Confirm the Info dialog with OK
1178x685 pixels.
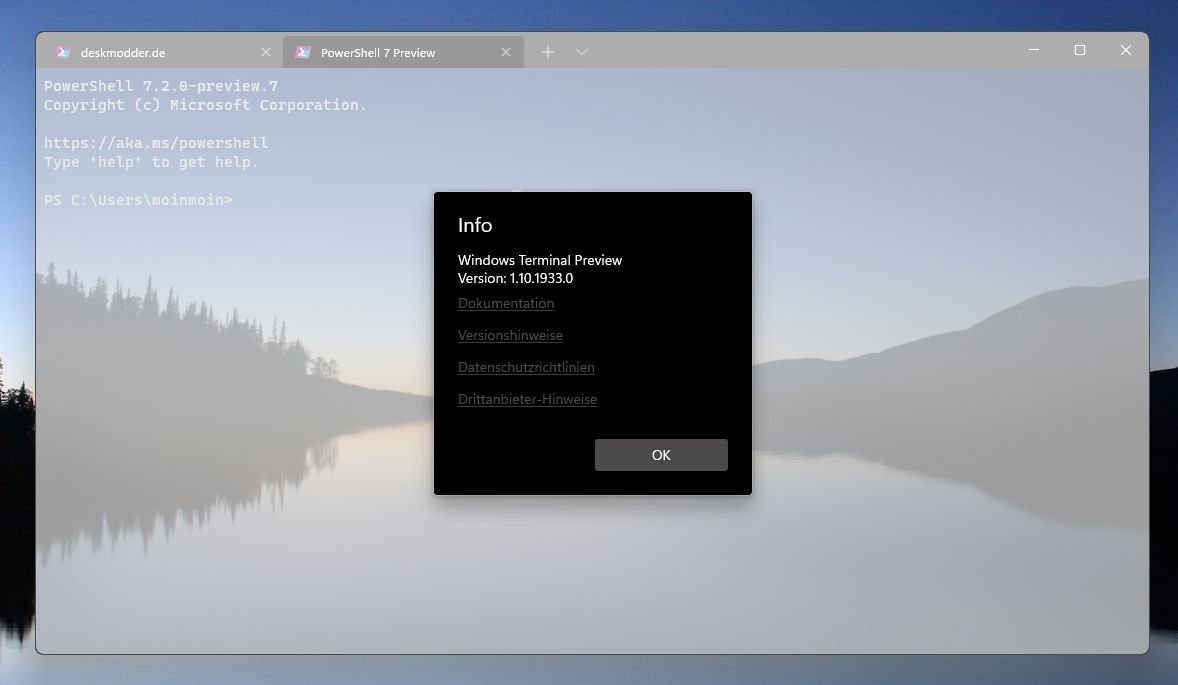point(661,455)
